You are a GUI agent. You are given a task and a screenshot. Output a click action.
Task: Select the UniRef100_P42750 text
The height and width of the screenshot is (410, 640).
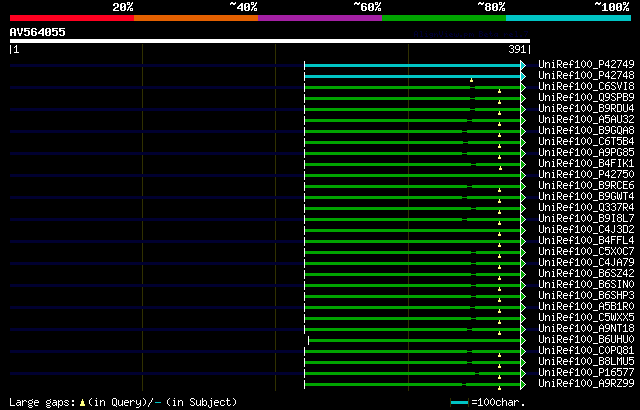(x=586, y=175)
